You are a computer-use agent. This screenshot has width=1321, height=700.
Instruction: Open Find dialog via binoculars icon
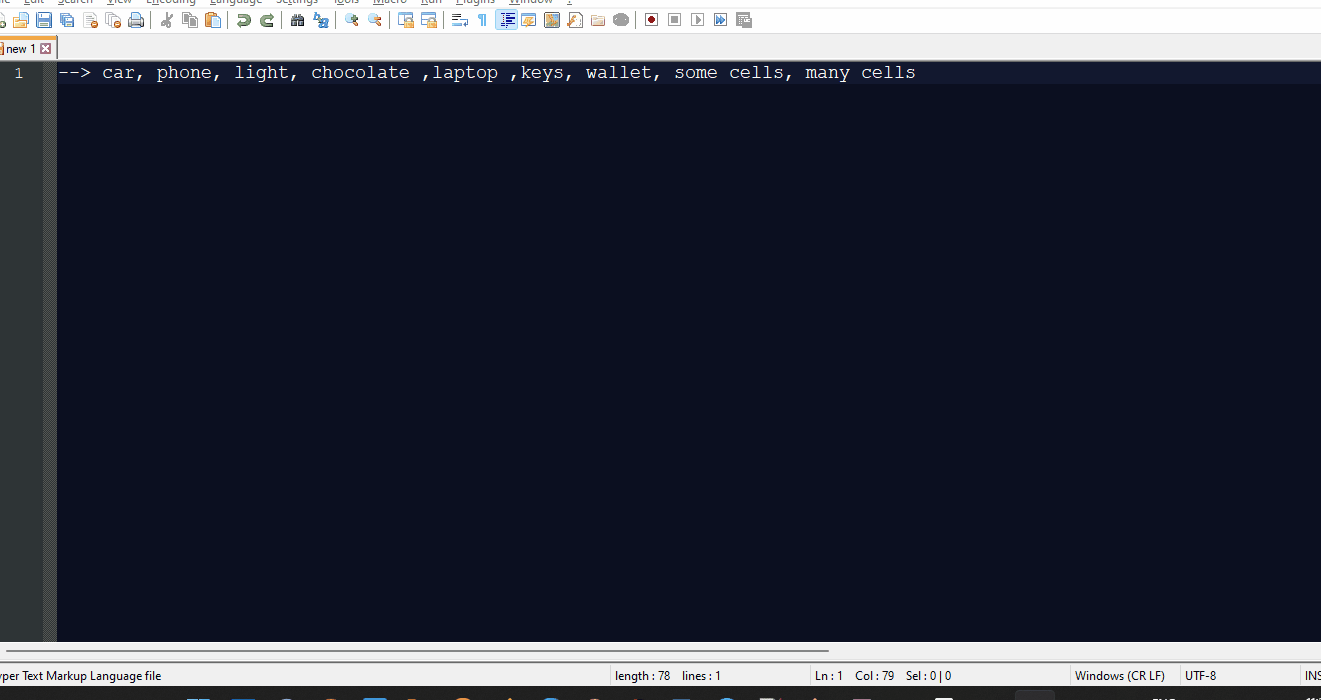point(297,20)
